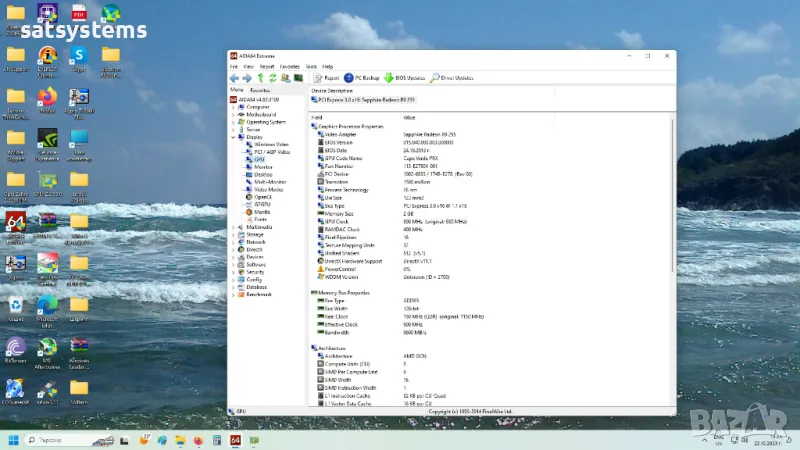
Task: Open AIDA64 icon in Windows taskbar
Action: click(235, 439)
